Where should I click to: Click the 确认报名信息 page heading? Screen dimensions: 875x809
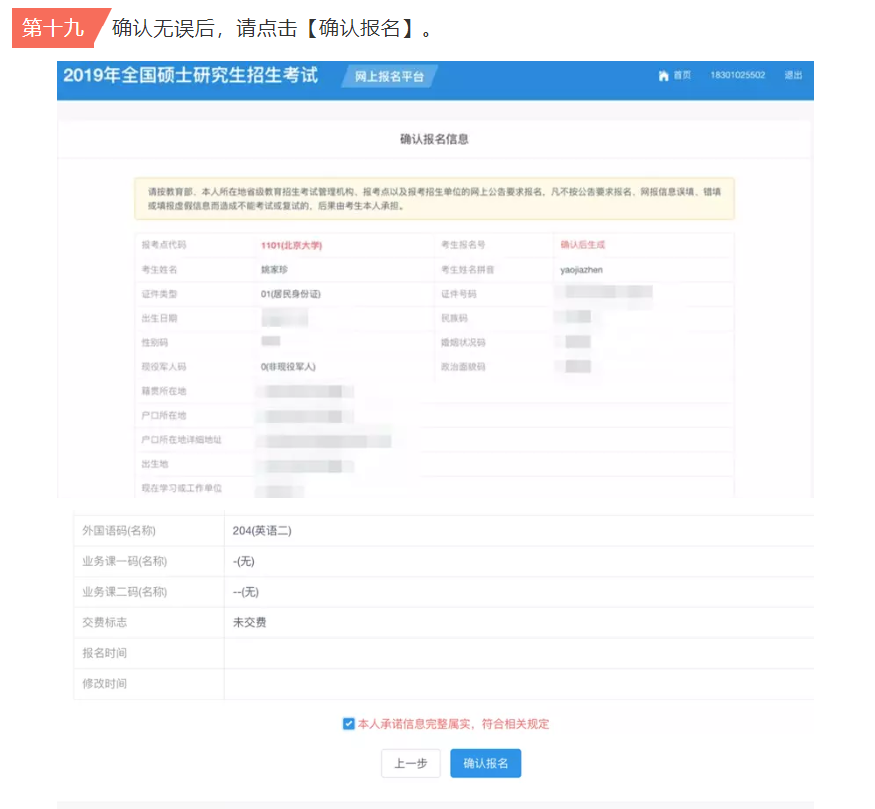(434, 139)
